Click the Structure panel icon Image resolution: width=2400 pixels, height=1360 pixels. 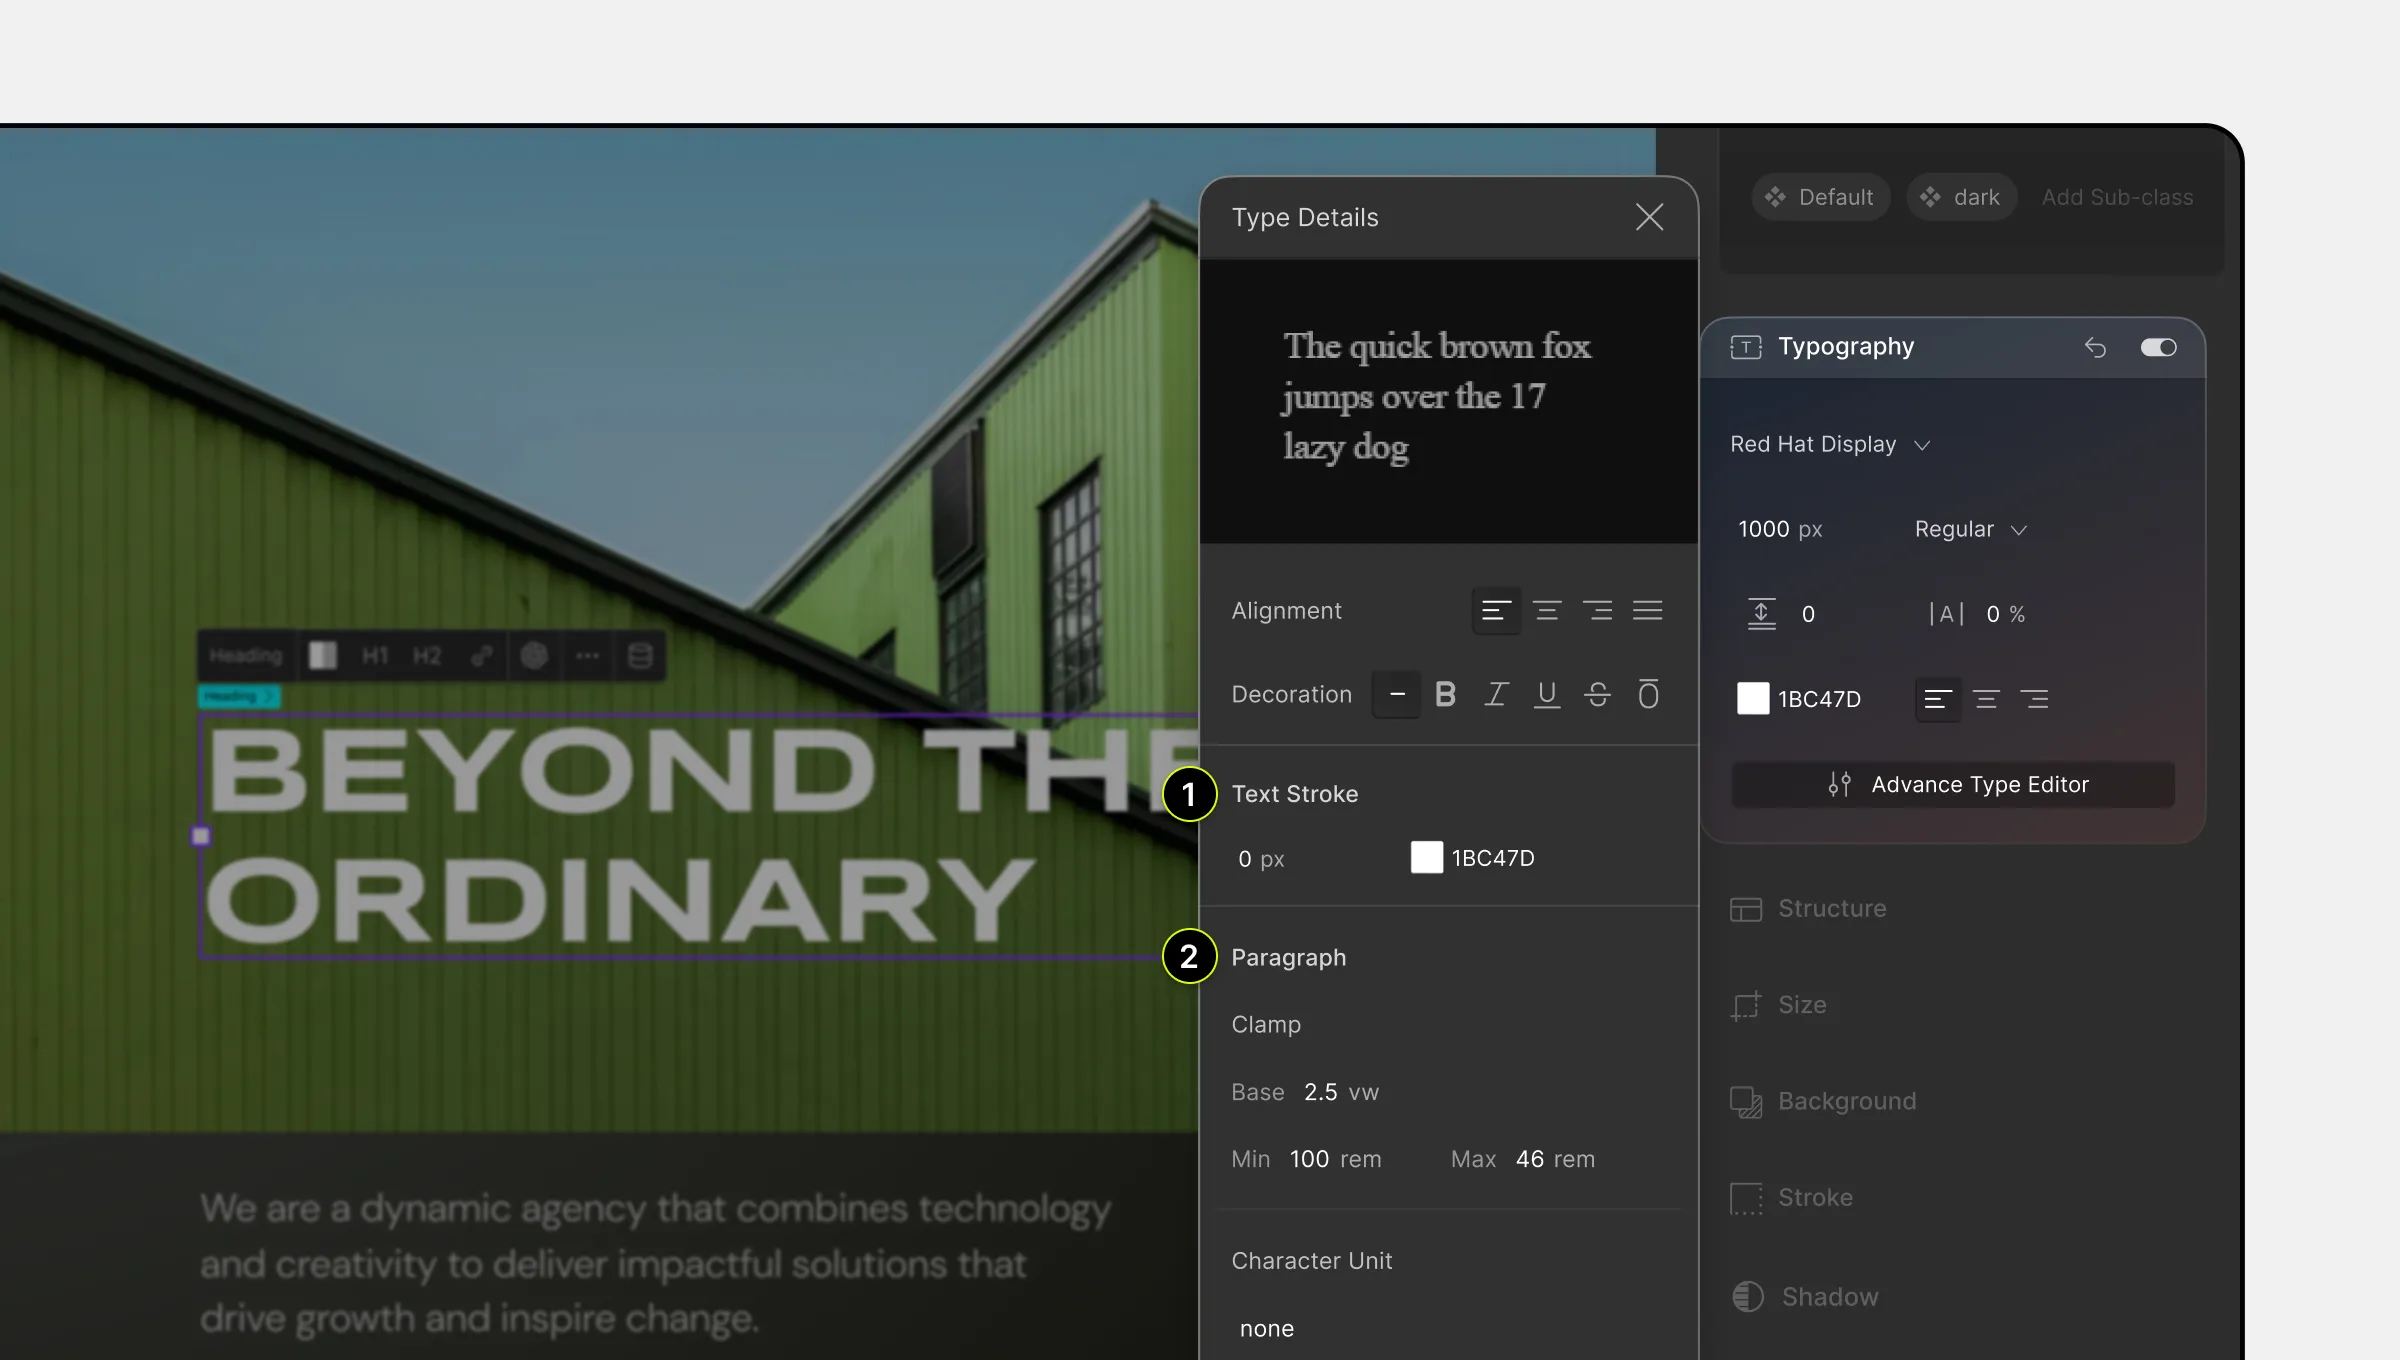coord(1746,908)
